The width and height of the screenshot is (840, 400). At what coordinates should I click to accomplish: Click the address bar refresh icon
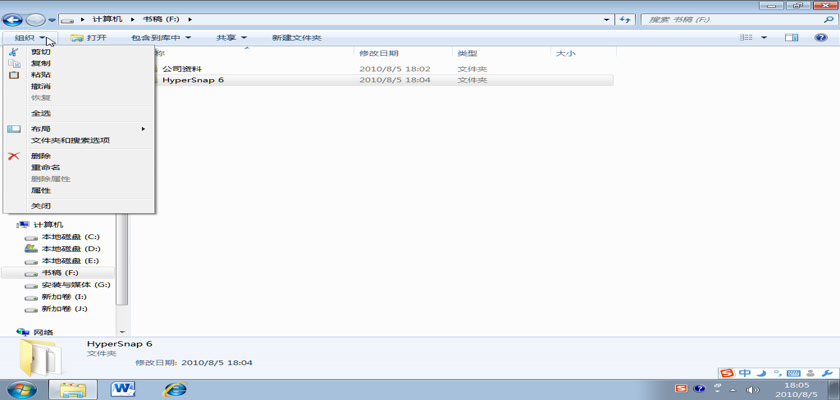click(x=624, y=19)
